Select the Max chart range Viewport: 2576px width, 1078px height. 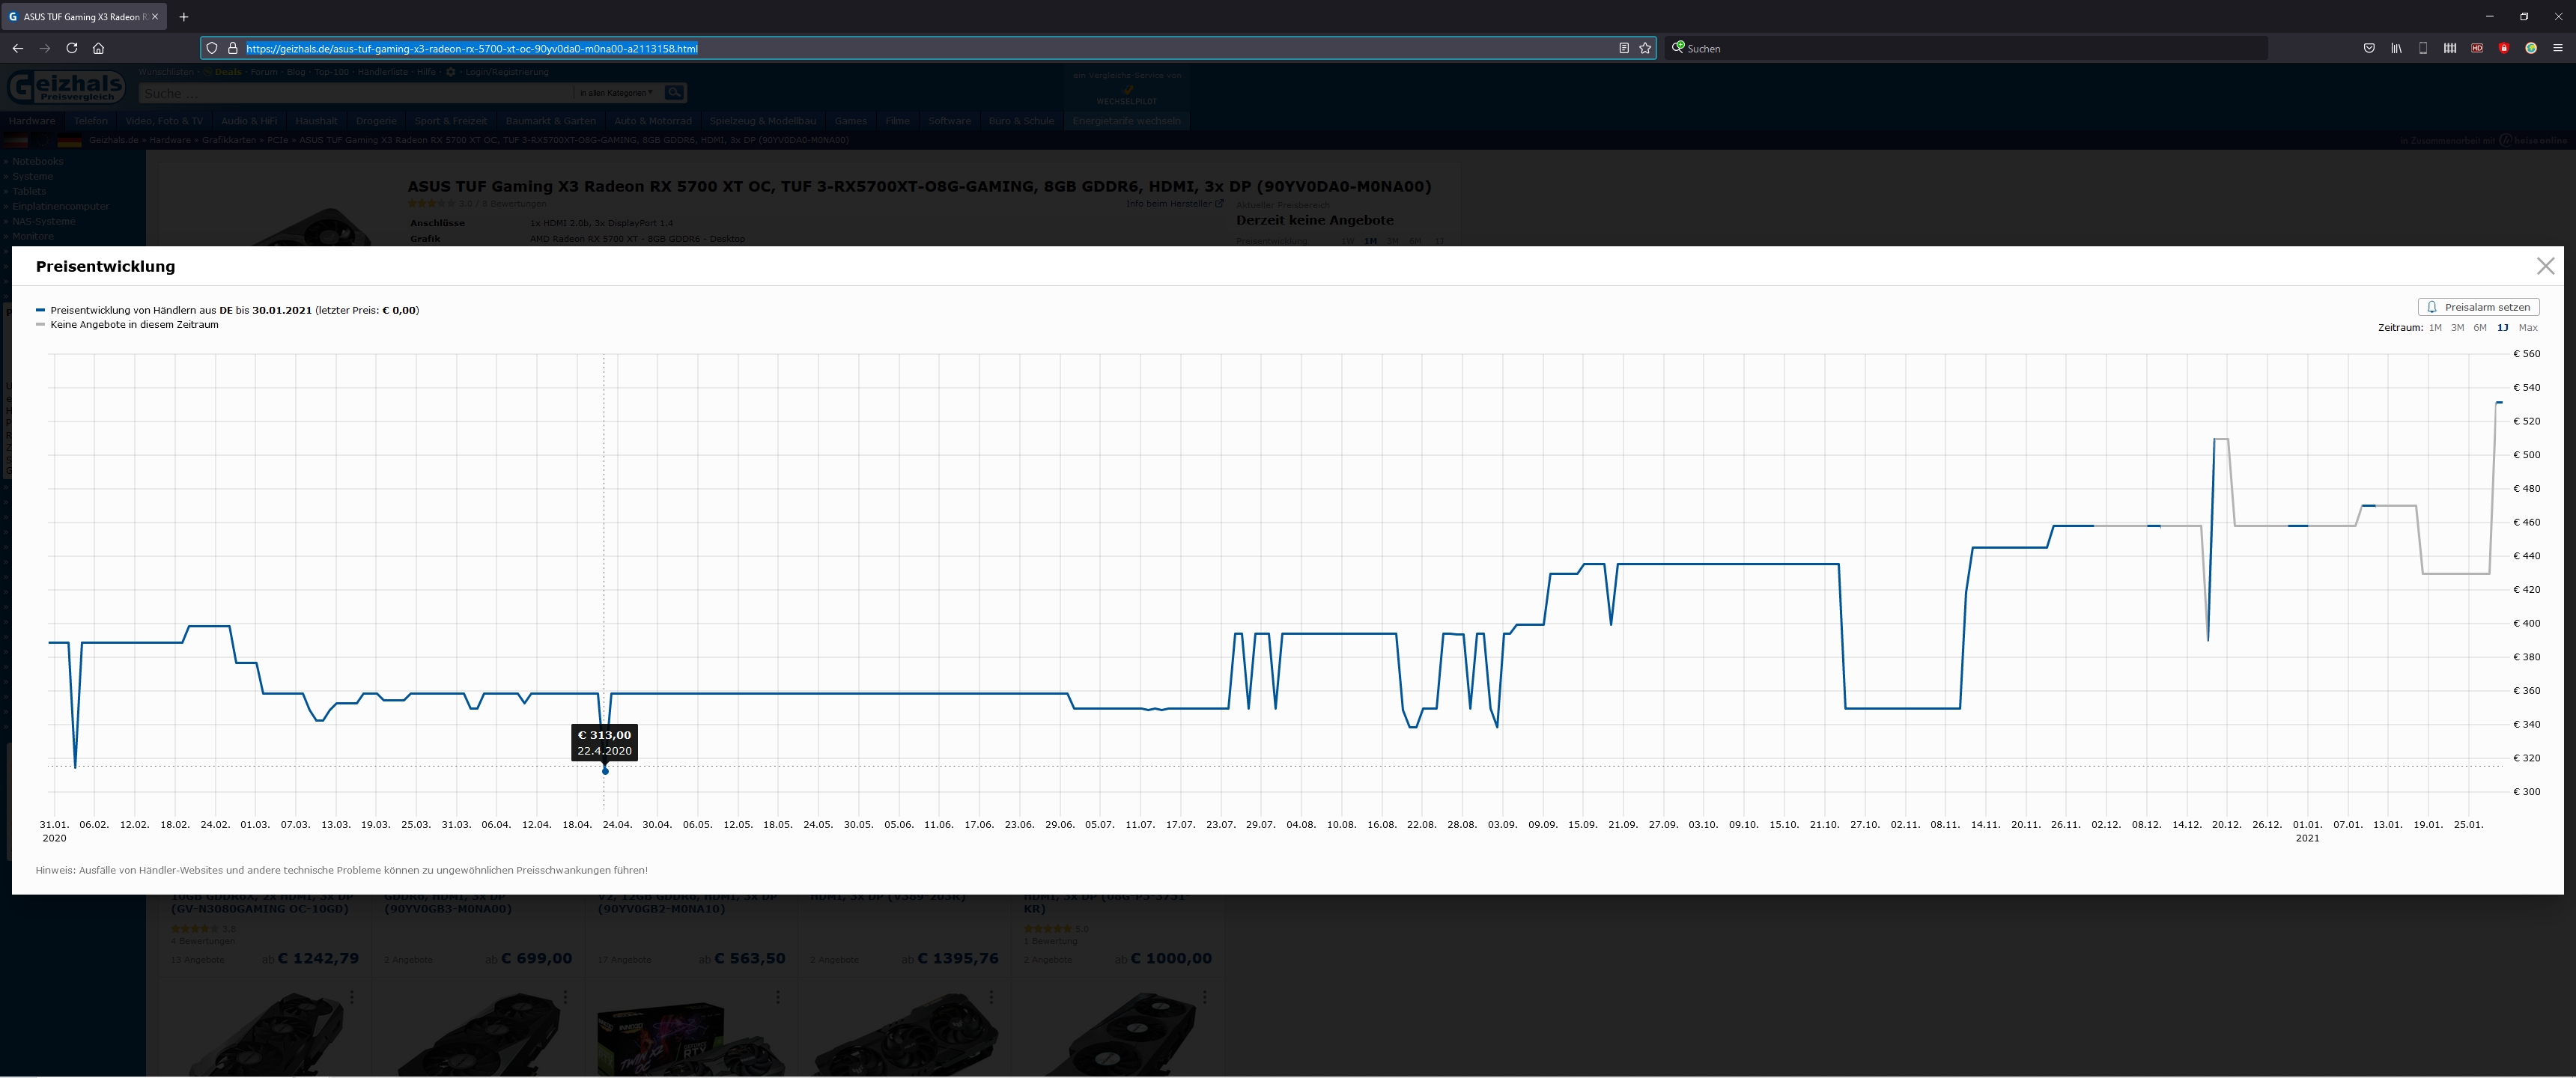click(2528, 328)
